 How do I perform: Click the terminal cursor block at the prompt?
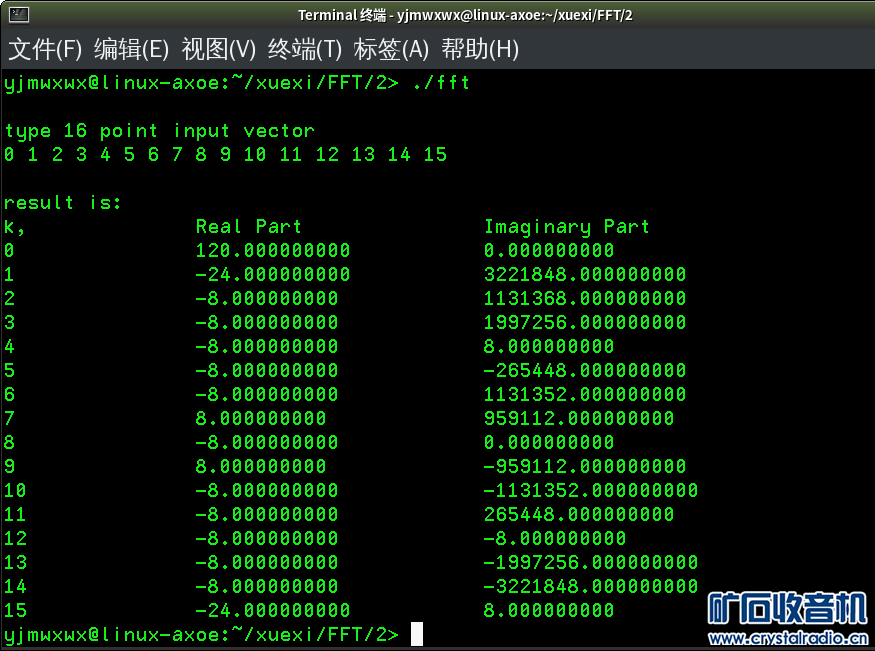coord(416,634)
